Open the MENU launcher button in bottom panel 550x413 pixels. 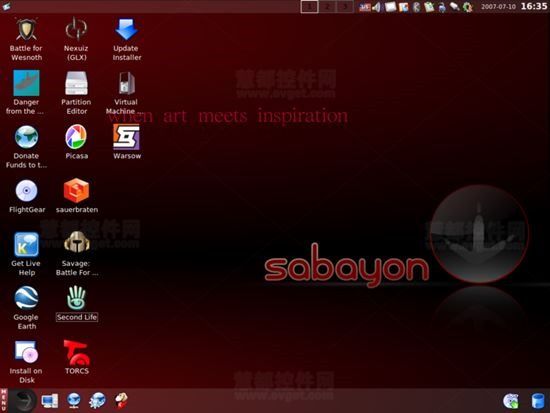4,400
